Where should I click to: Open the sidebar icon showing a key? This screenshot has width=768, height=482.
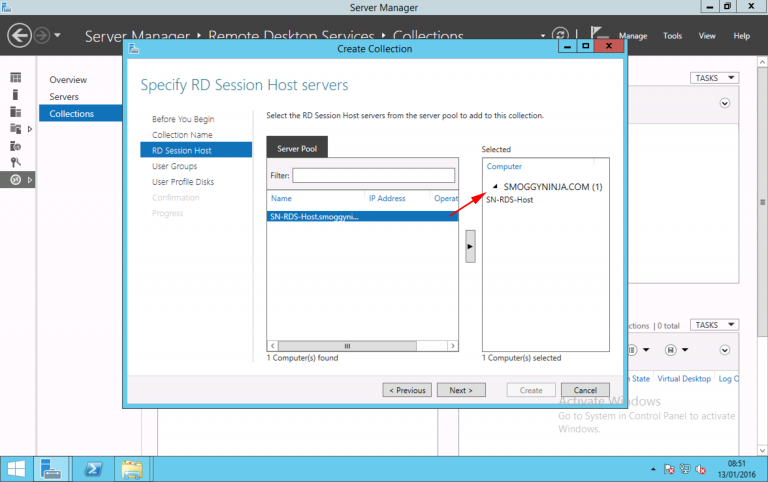click(x=16, y=162)
